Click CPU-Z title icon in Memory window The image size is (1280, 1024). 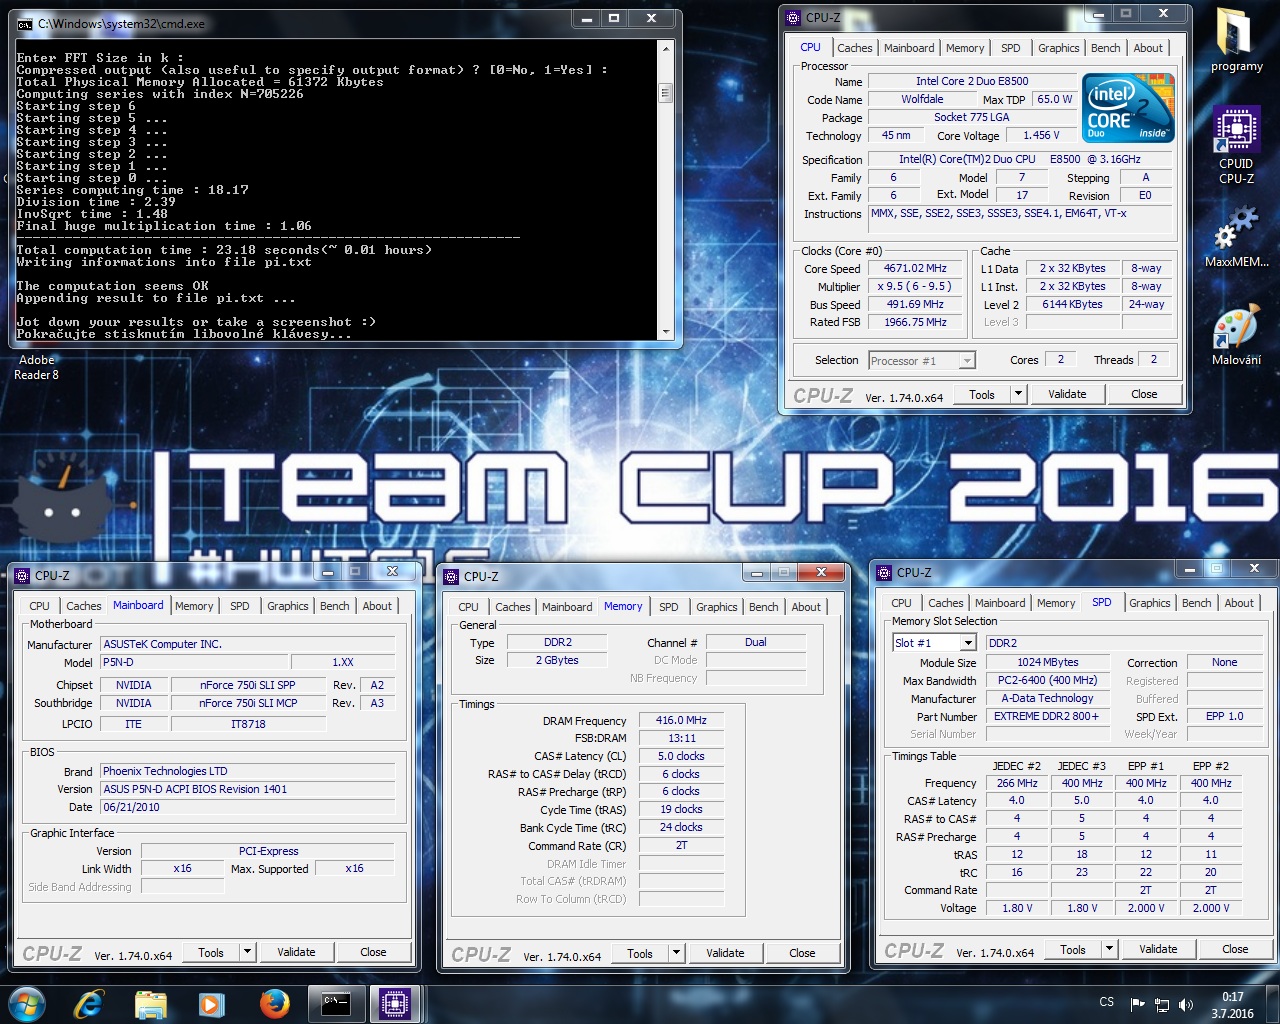(x=451, y=576)
